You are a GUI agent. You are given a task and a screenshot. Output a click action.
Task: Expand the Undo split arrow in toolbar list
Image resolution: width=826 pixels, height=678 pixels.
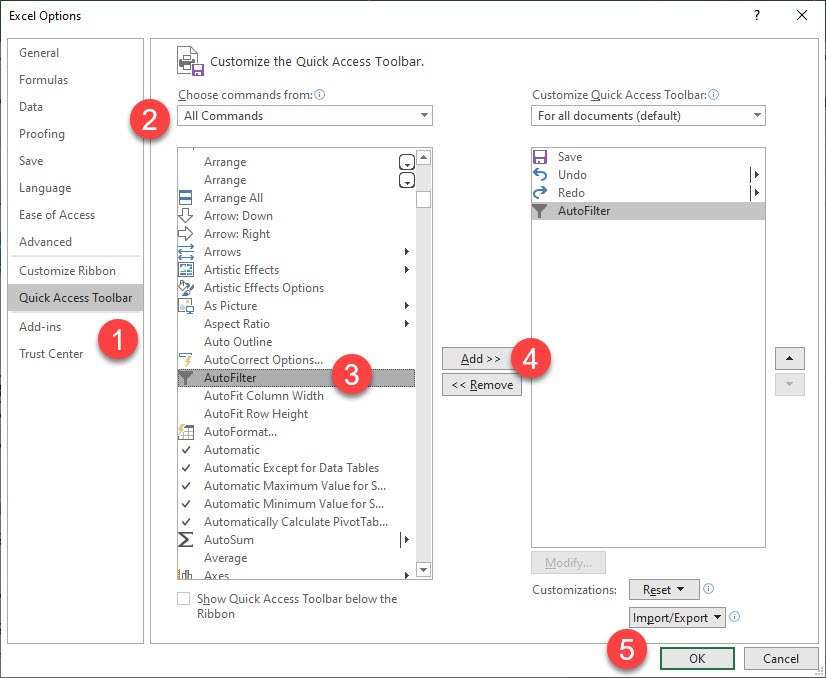click(756, 174)
